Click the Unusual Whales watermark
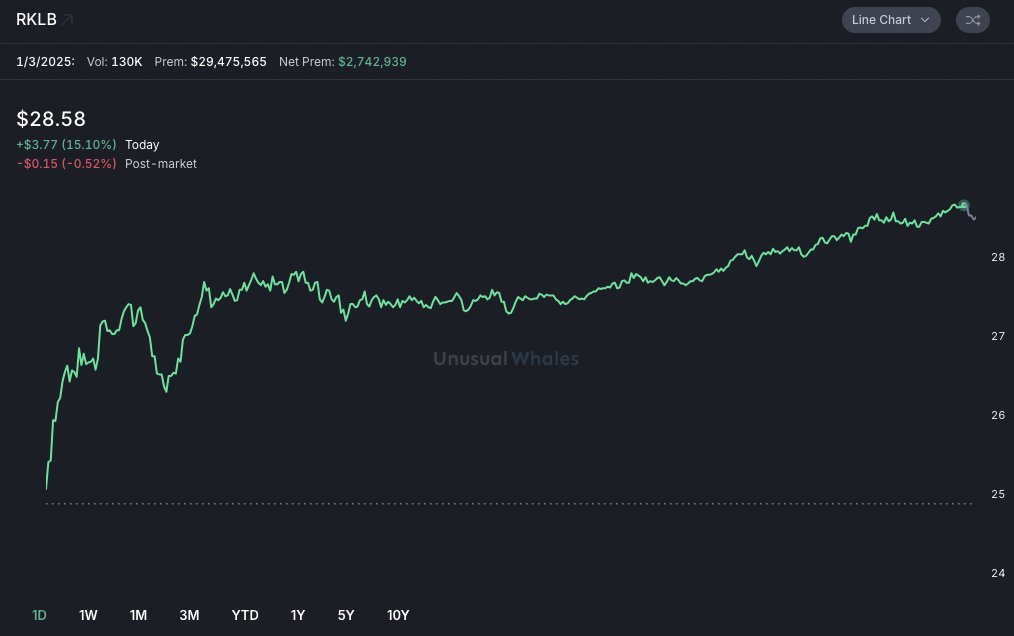1014x636 pixels. [505, 359]
